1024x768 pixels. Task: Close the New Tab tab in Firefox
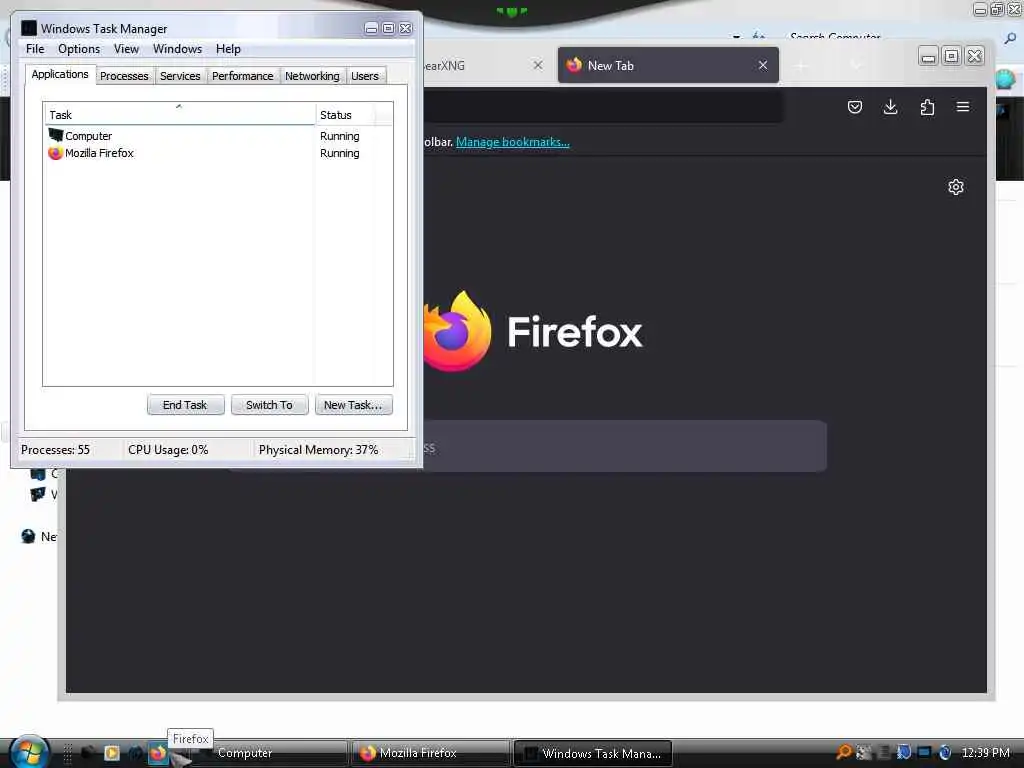coord(763,65)
